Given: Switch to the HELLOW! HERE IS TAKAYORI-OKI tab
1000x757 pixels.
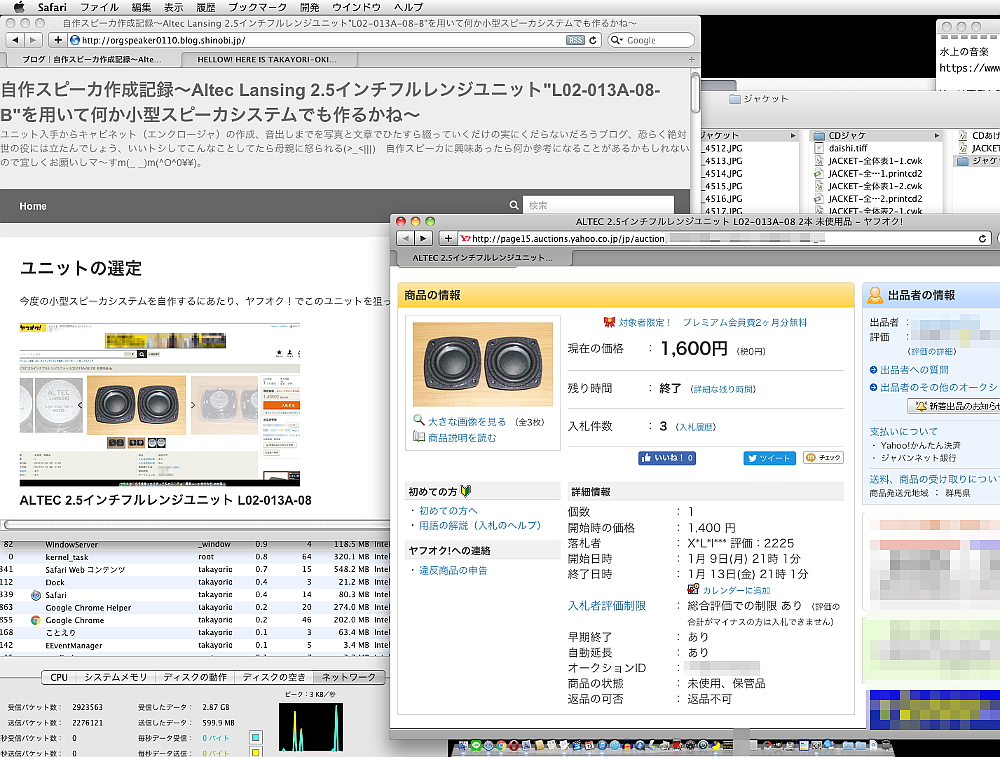Looking at the screenshot, I should pos(268,59).
